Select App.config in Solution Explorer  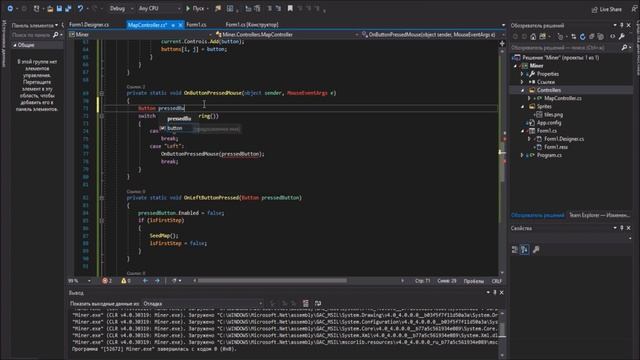tap(548, 123)
